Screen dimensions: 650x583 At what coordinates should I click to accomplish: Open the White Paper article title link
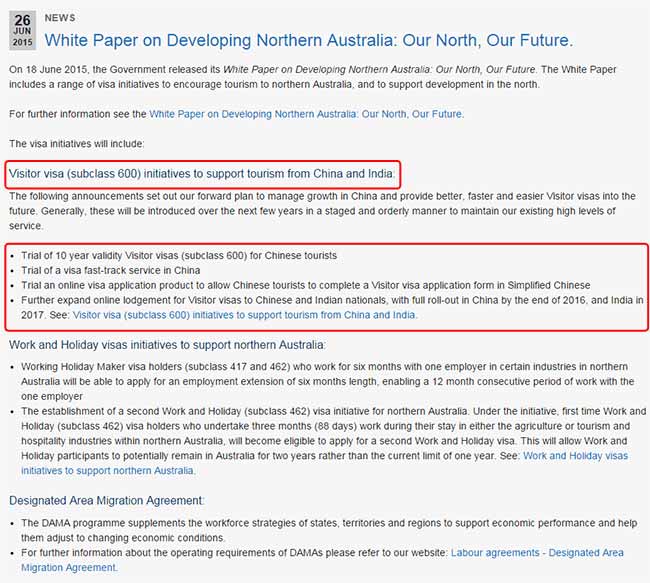click(x=309, y=40)
